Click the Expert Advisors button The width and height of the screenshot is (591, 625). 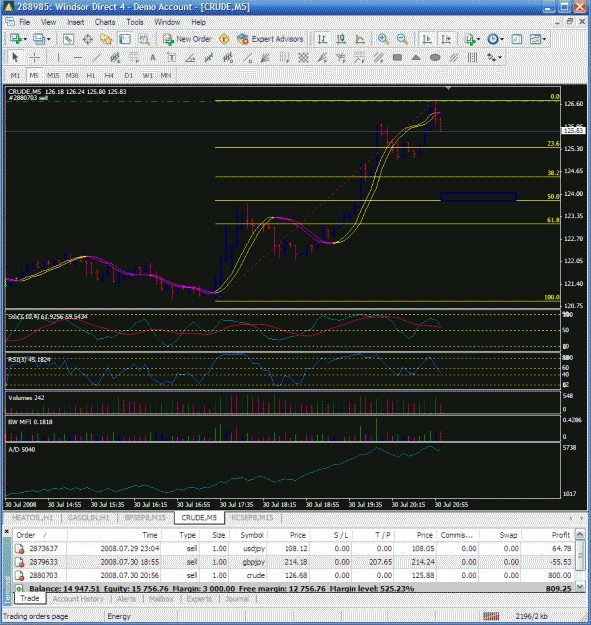(x=270, y=39)
